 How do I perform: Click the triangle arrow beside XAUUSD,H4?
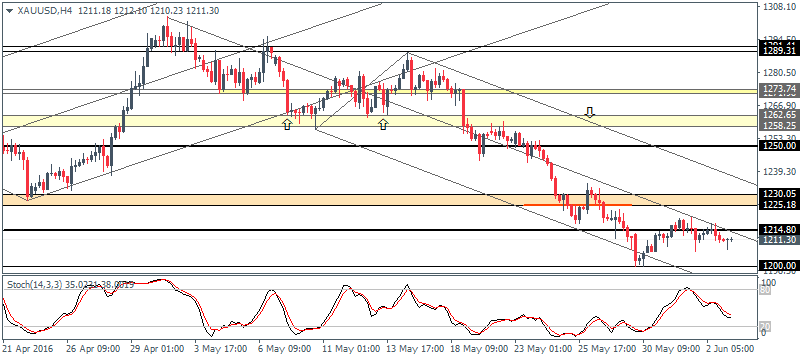[x=9, y=10]
